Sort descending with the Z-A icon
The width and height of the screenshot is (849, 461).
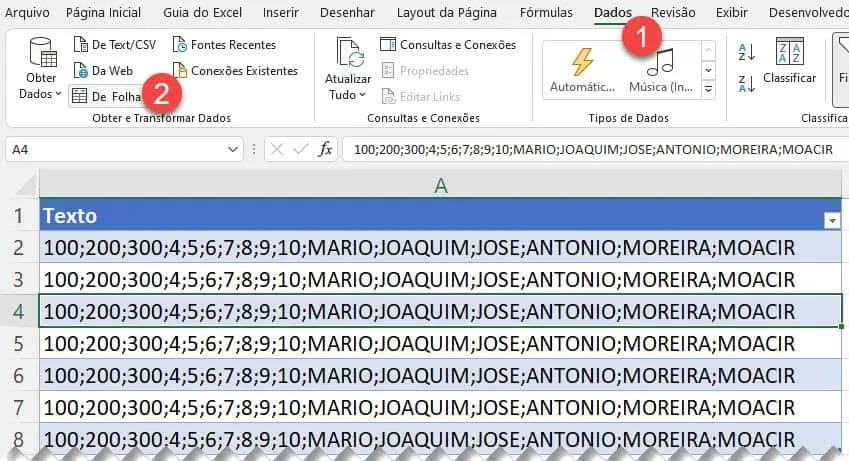coord(747,84)
